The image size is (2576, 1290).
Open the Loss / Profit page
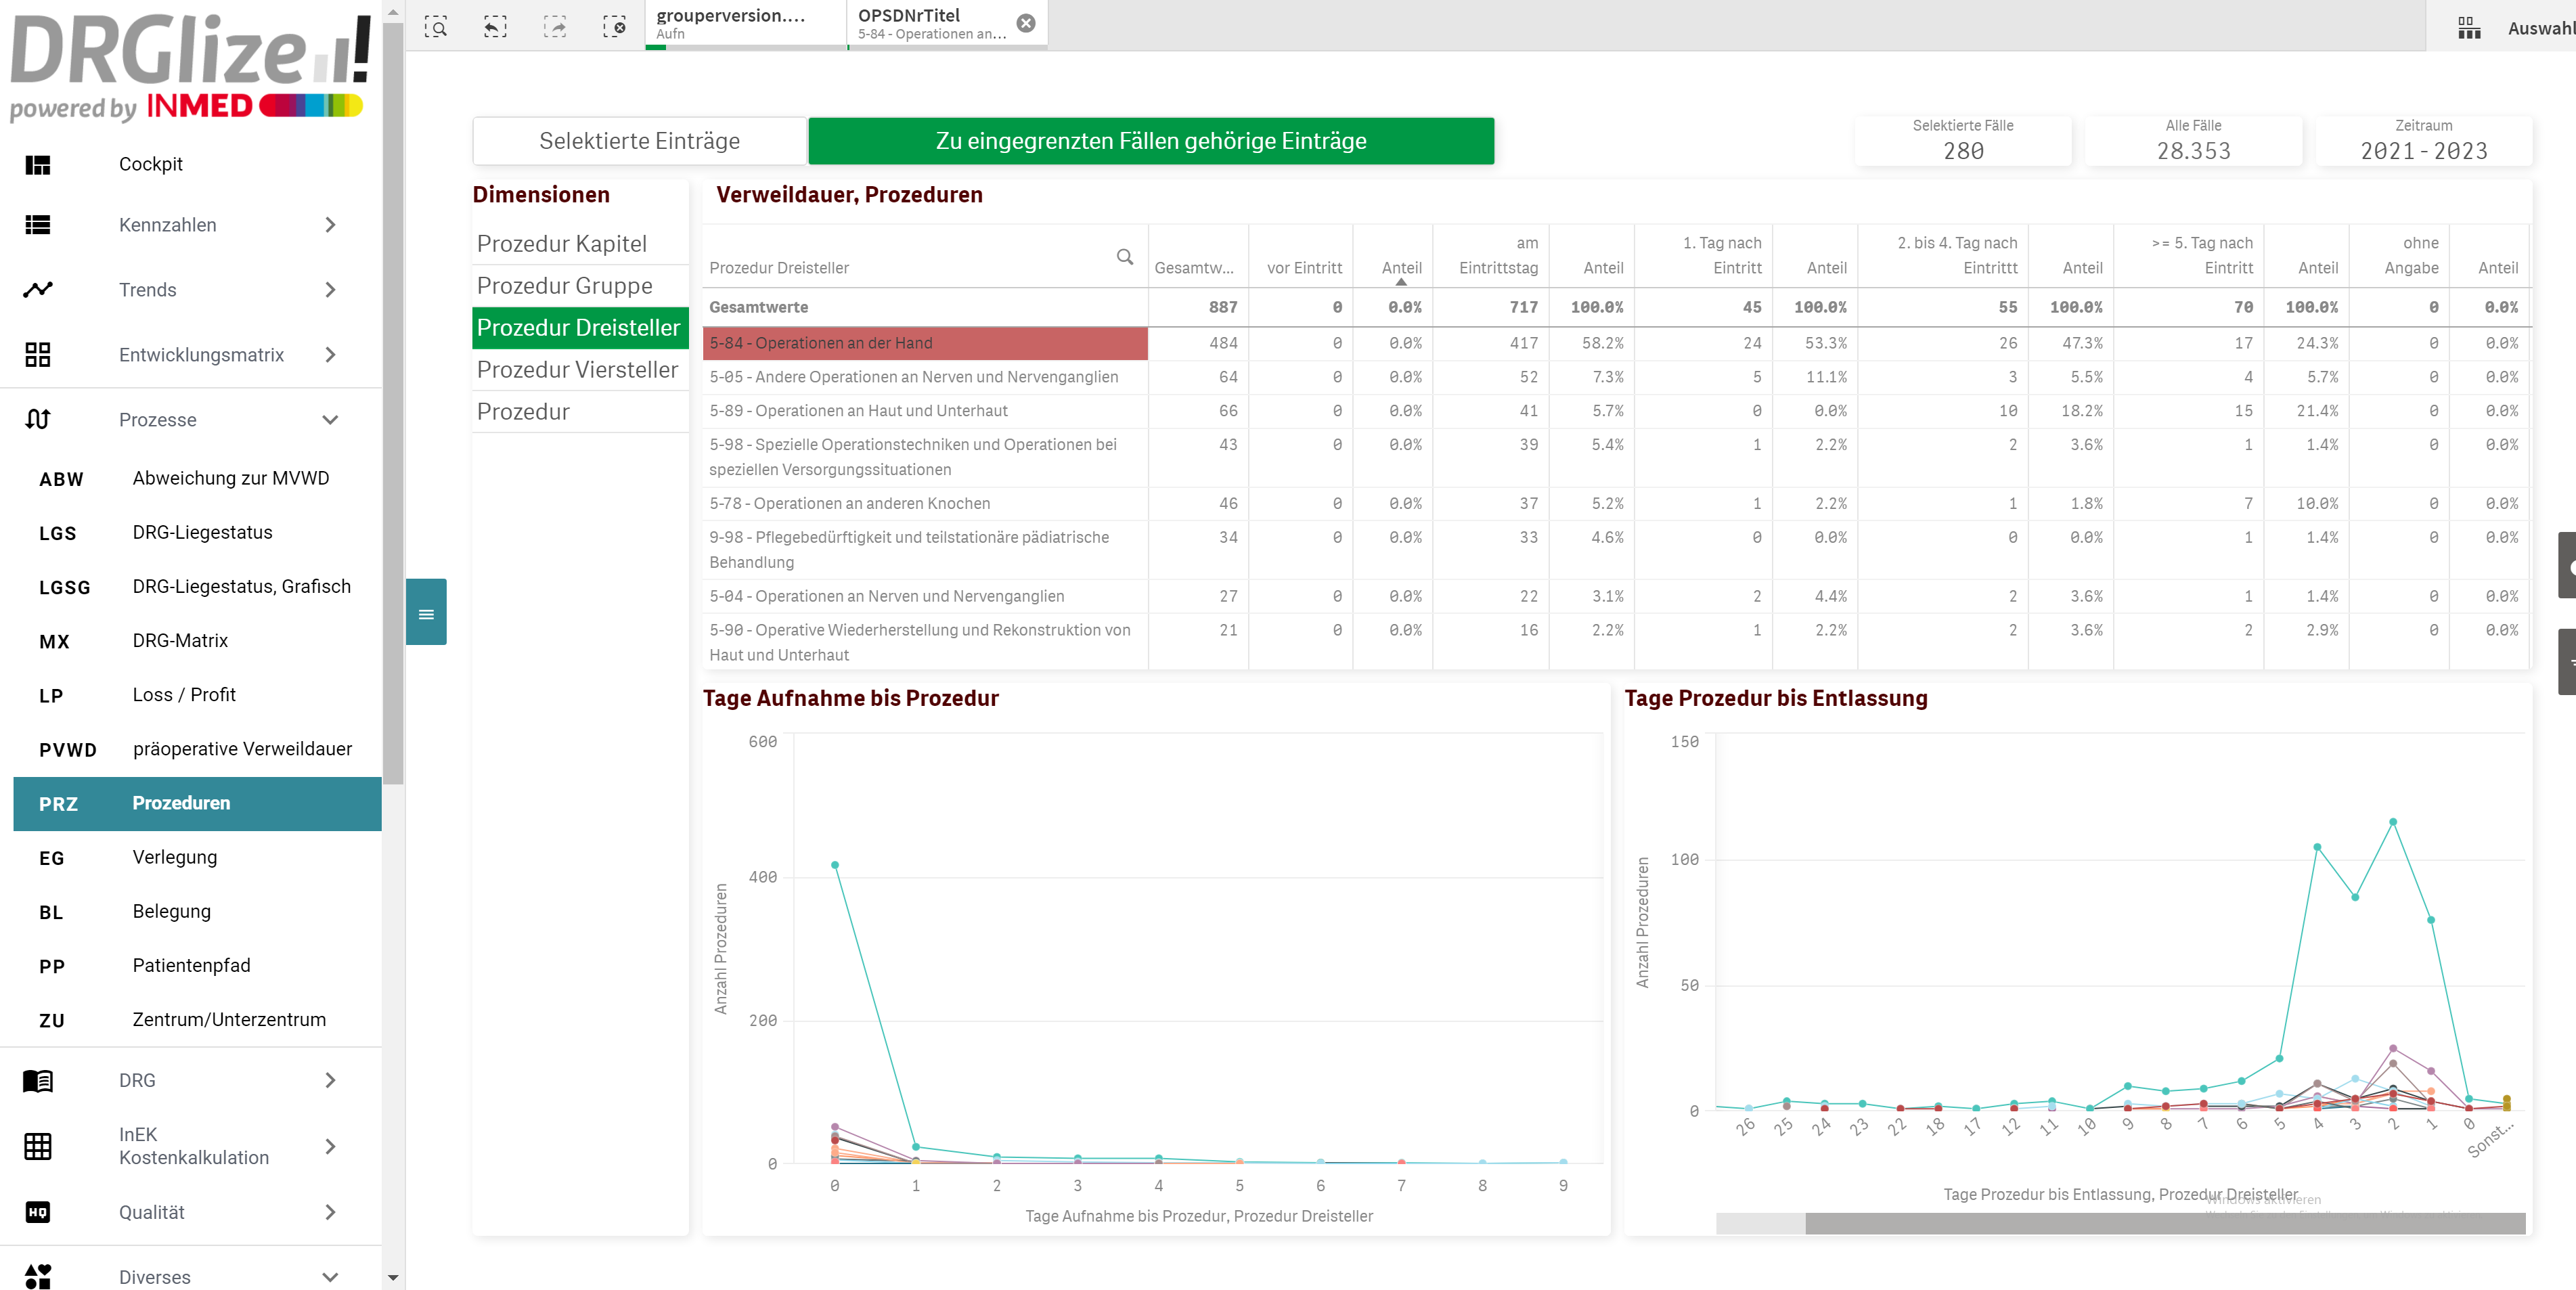point(184,695)
